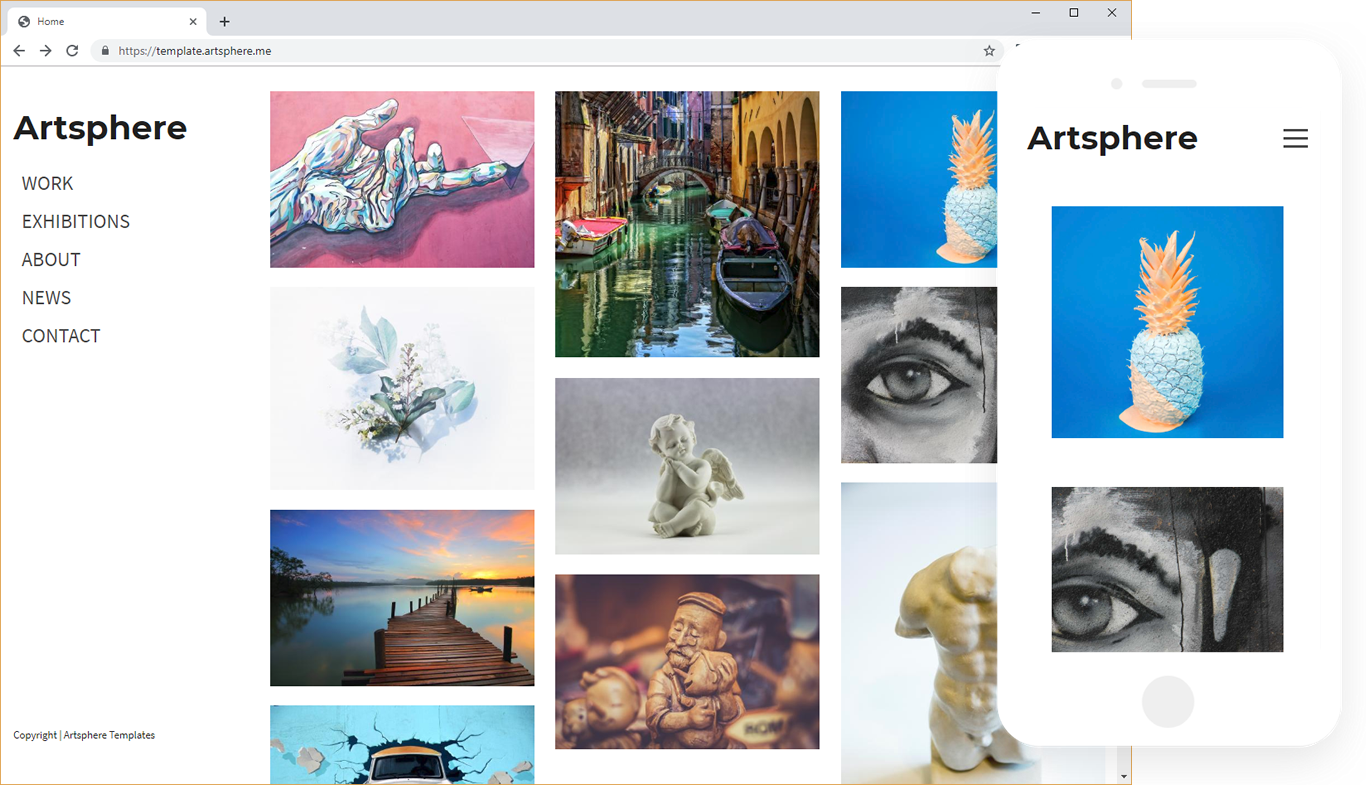This screenshot has height=785, width=1366.
Task: Click the browser back arrow
Action: 19,51
